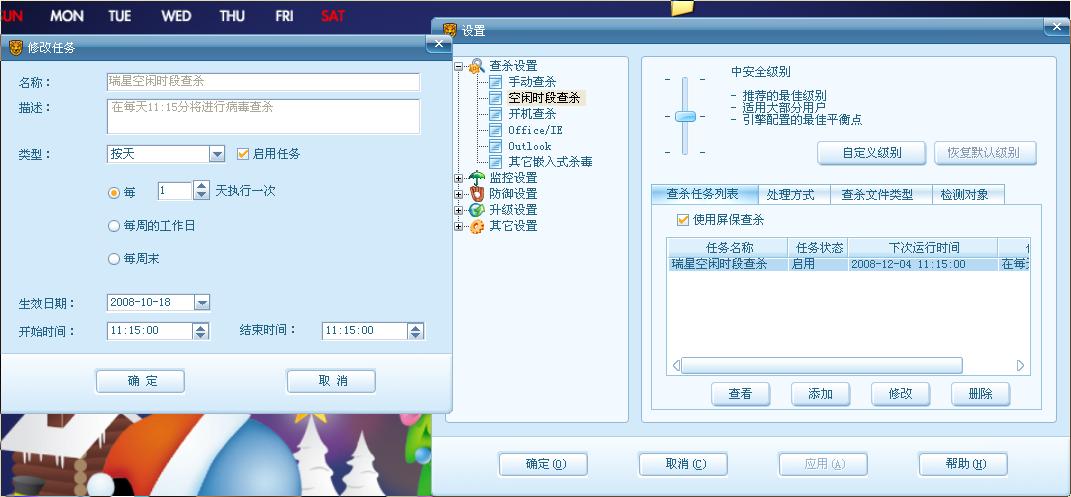Click the 空闲时段查杀 document icon
Image resolution: width=1071 pixels, height=497 pixels.
pyautogui.click(x=497, y=98)
